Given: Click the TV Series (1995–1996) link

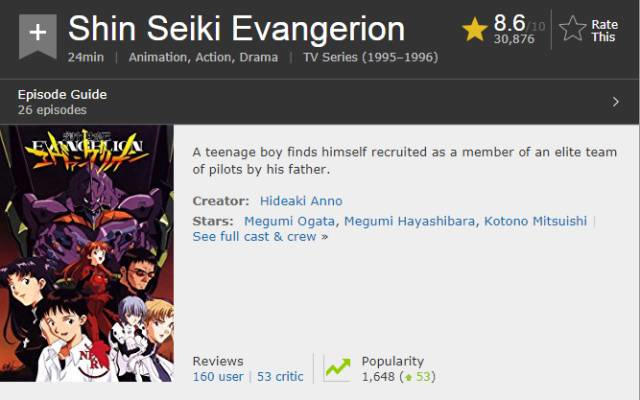Looking at the screenshot, I should pos(369,57).
